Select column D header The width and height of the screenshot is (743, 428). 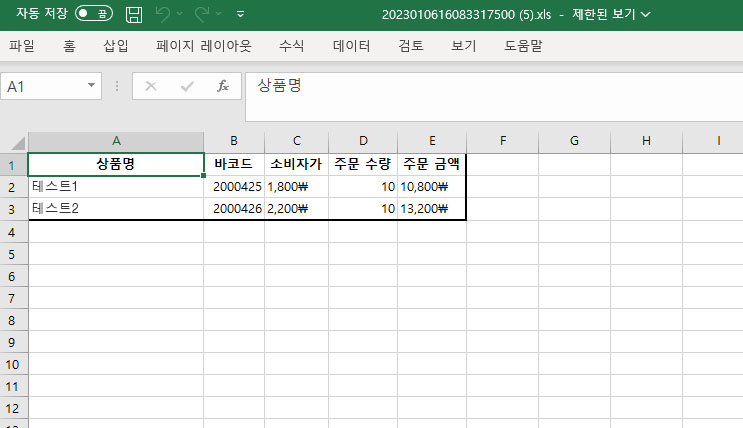363,141
